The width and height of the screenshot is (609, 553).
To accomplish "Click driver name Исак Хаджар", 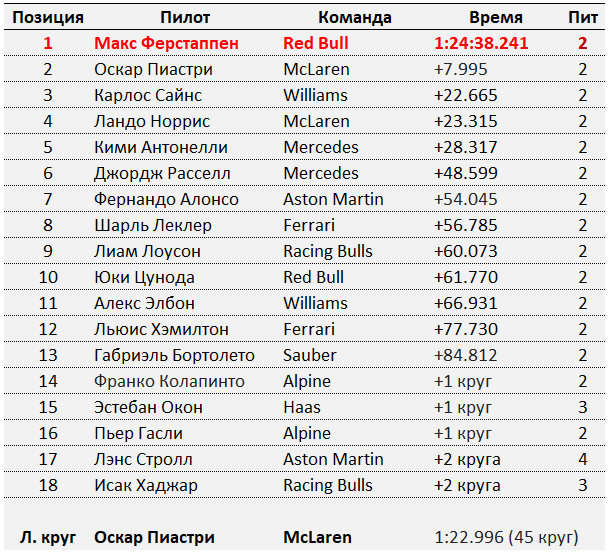I will [x=146, y=485].
